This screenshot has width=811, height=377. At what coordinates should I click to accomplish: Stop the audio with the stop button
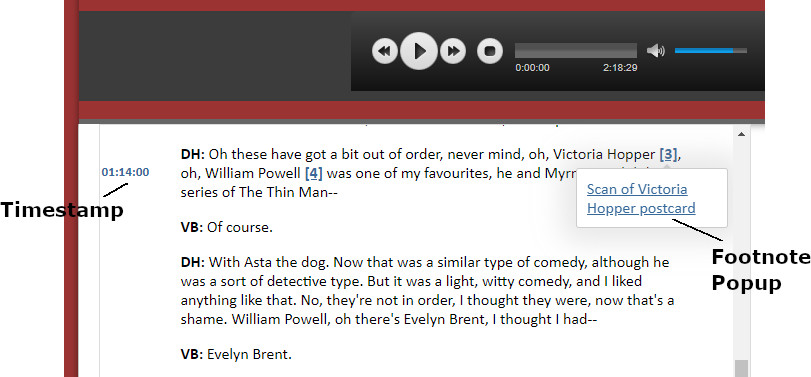click(x=490, y=51)
